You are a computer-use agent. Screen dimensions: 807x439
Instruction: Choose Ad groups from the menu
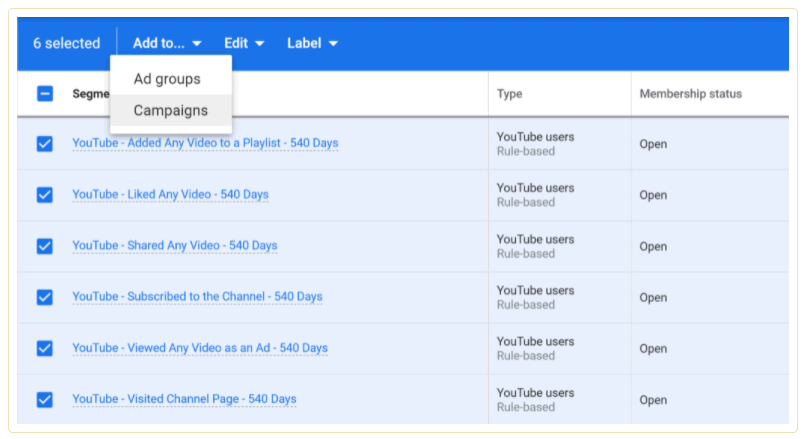coord(167,79)
